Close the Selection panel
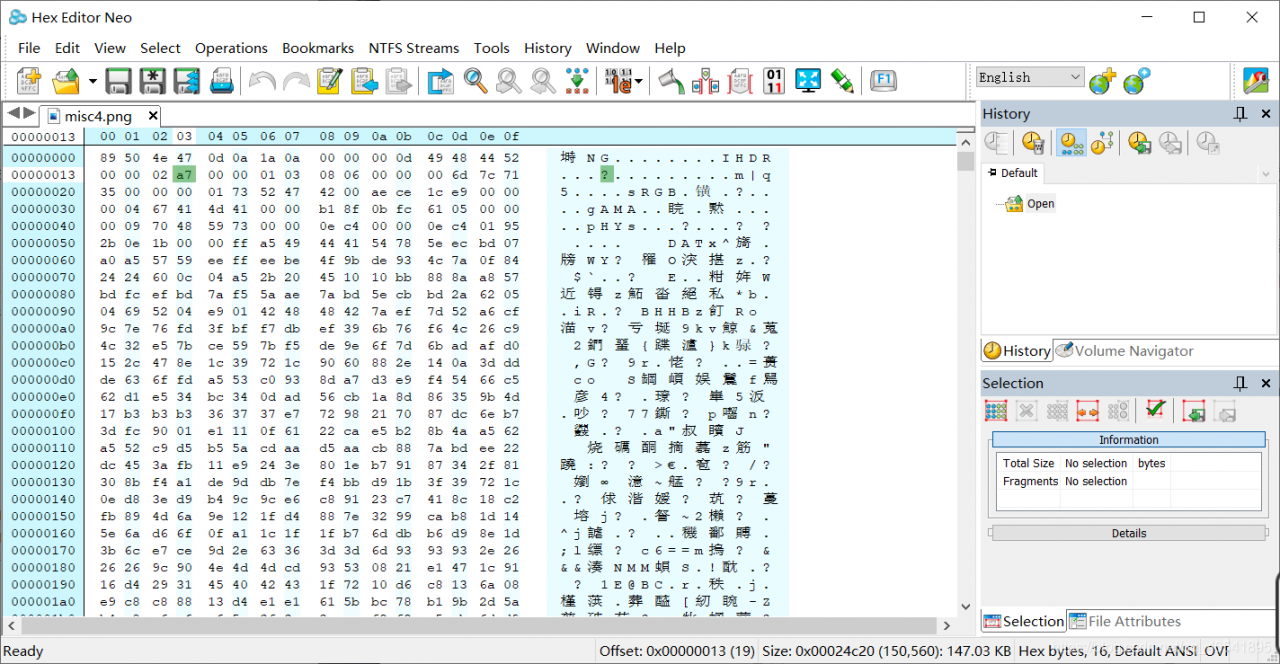 (1266, 383)
